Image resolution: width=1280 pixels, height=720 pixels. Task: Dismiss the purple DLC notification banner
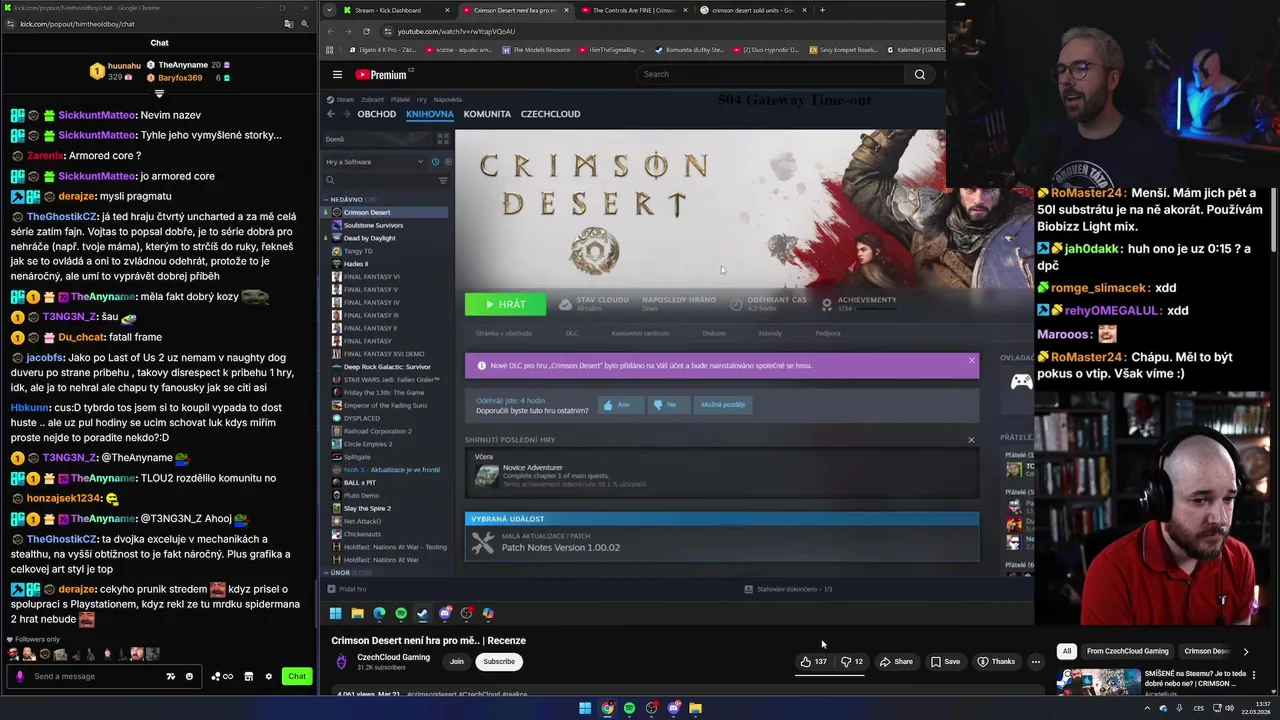point(971,360)
